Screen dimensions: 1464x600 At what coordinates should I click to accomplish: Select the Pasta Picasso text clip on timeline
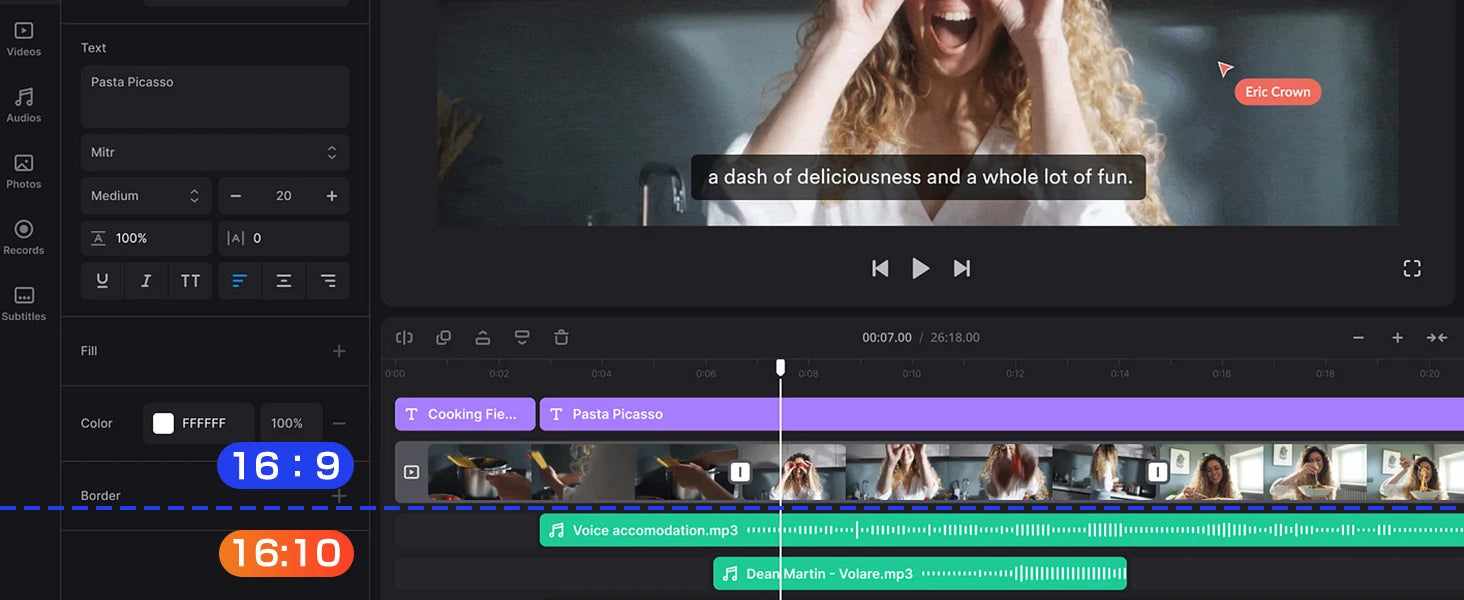[1002, 414]
